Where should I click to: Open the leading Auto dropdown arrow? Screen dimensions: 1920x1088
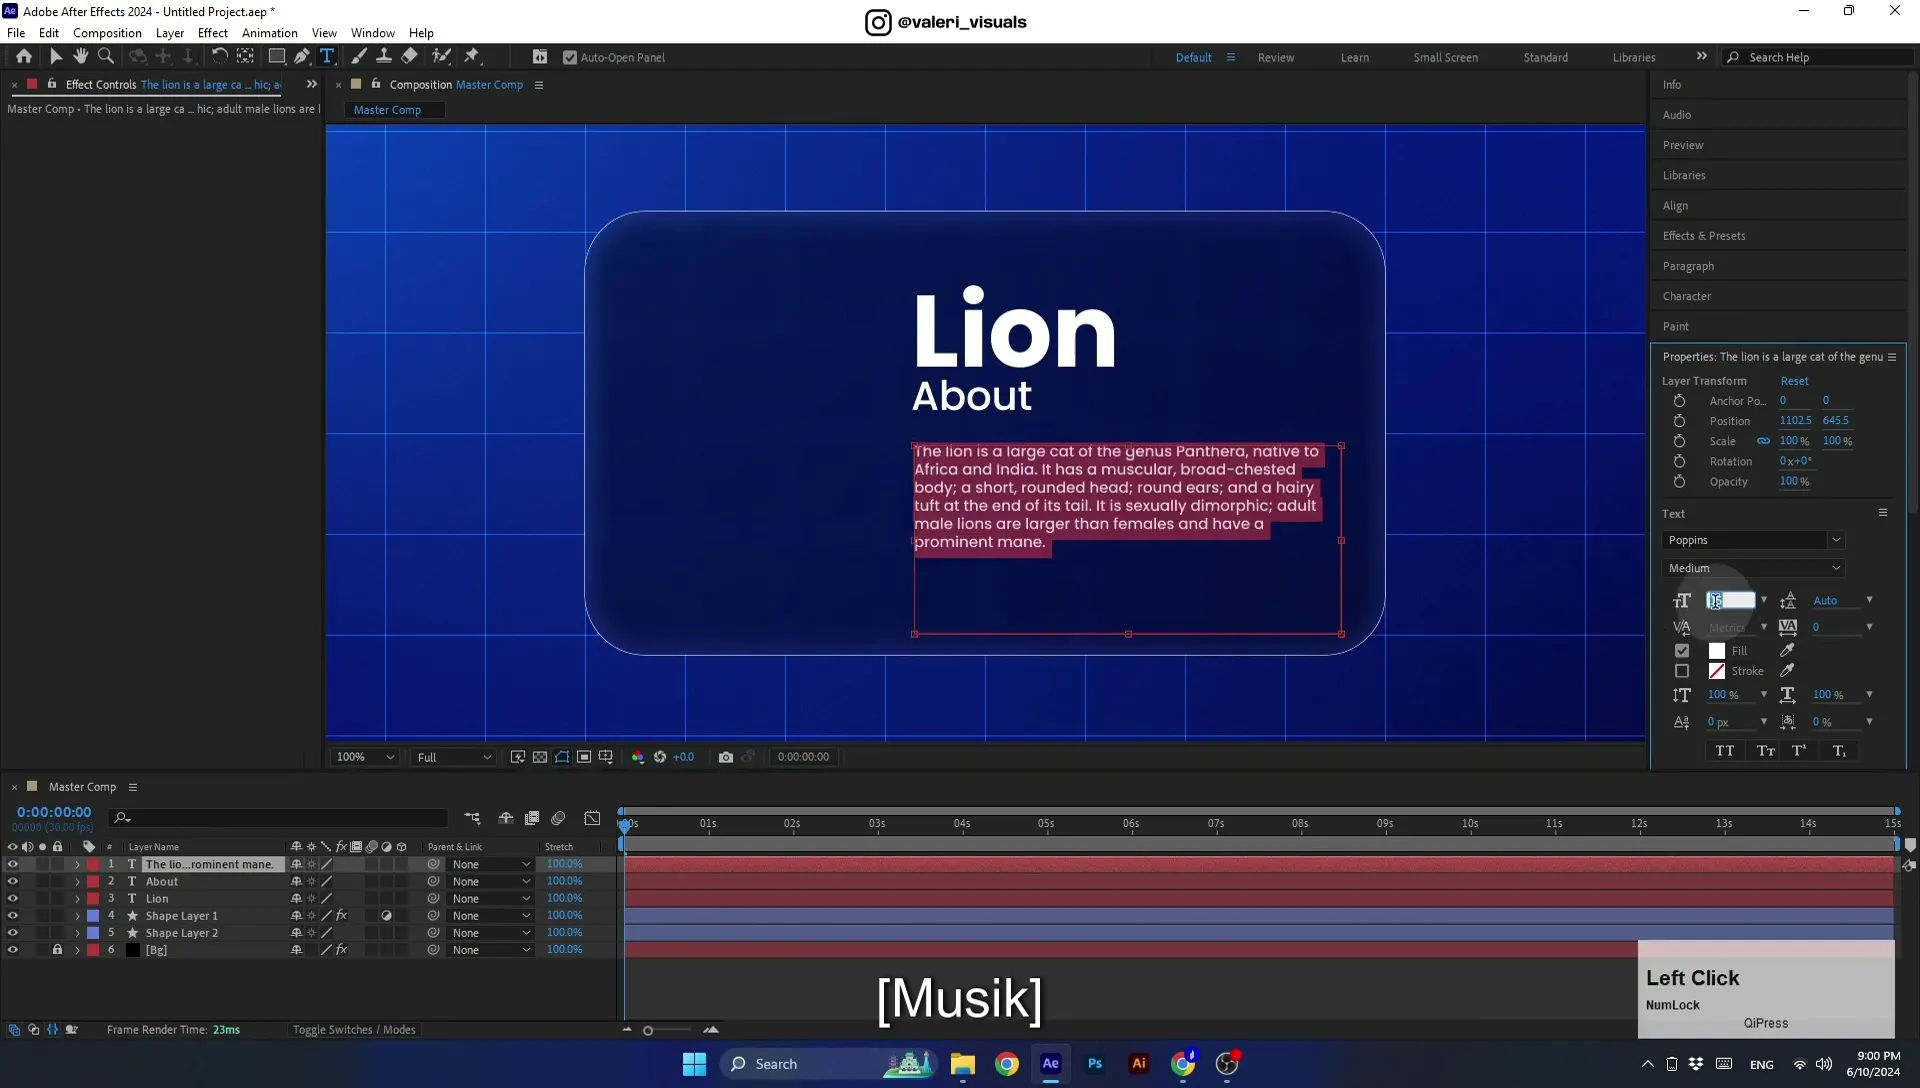tap(1869, 600)
